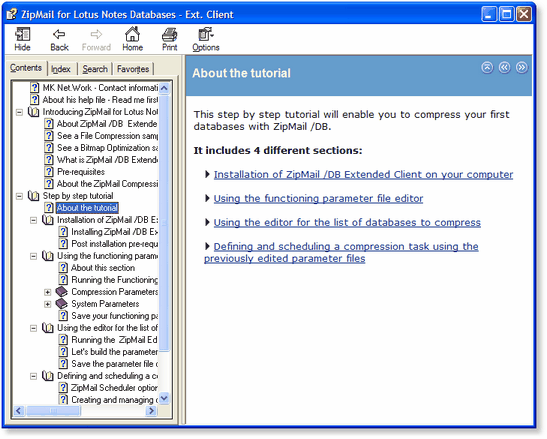Collapse the Step by step tutorial node
This screenshot has width=547, height=439.
(x=20, y=196)
